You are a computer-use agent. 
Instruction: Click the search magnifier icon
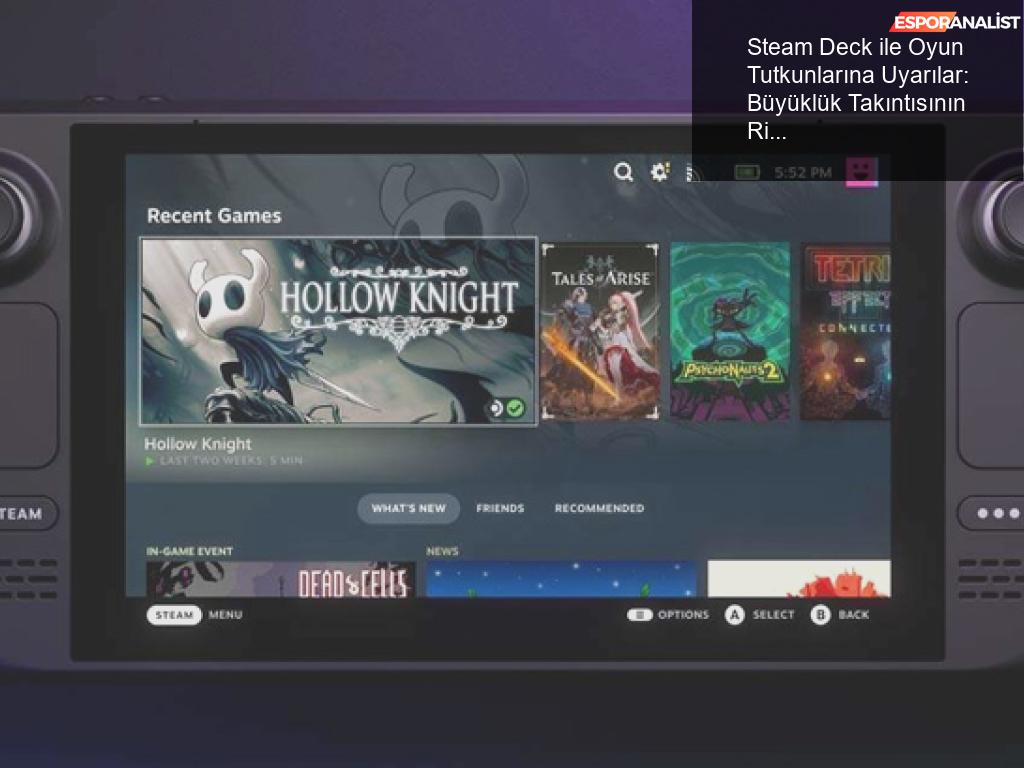(x=624, y=172)
